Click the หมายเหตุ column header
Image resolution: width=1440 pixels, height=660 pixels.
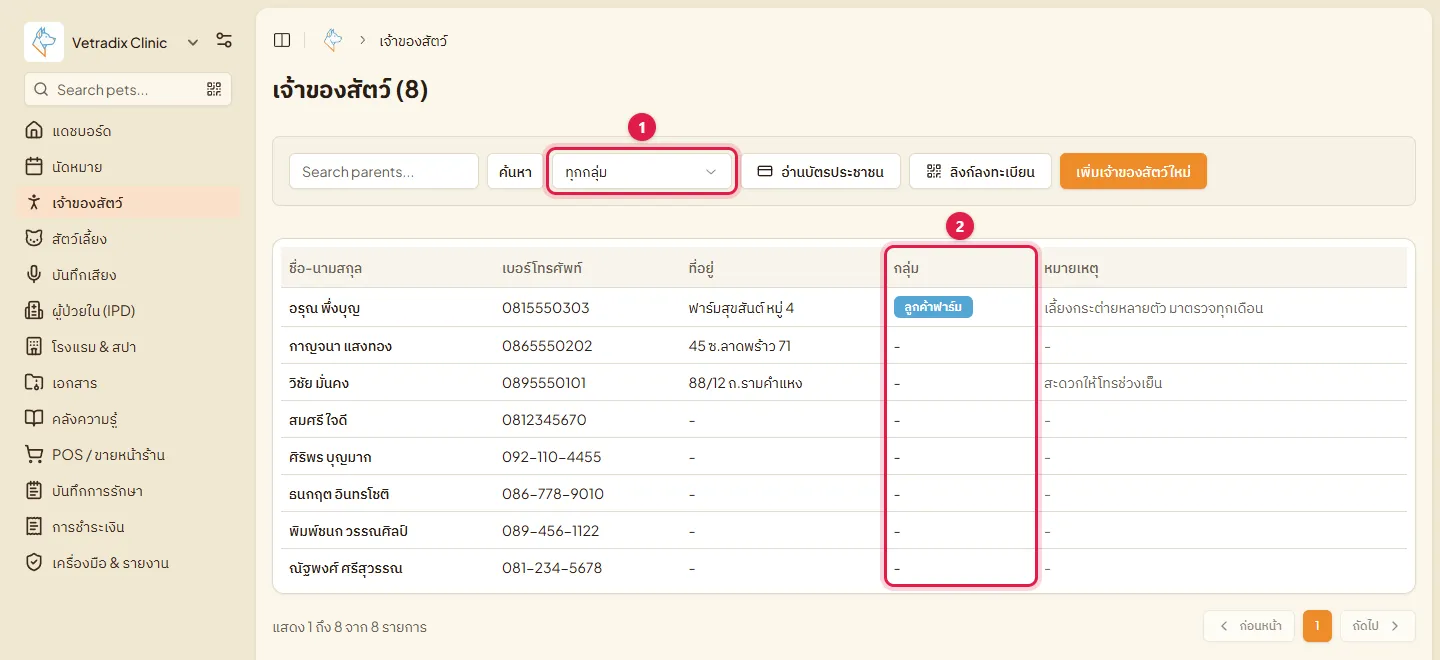(x=1072, y=269)
